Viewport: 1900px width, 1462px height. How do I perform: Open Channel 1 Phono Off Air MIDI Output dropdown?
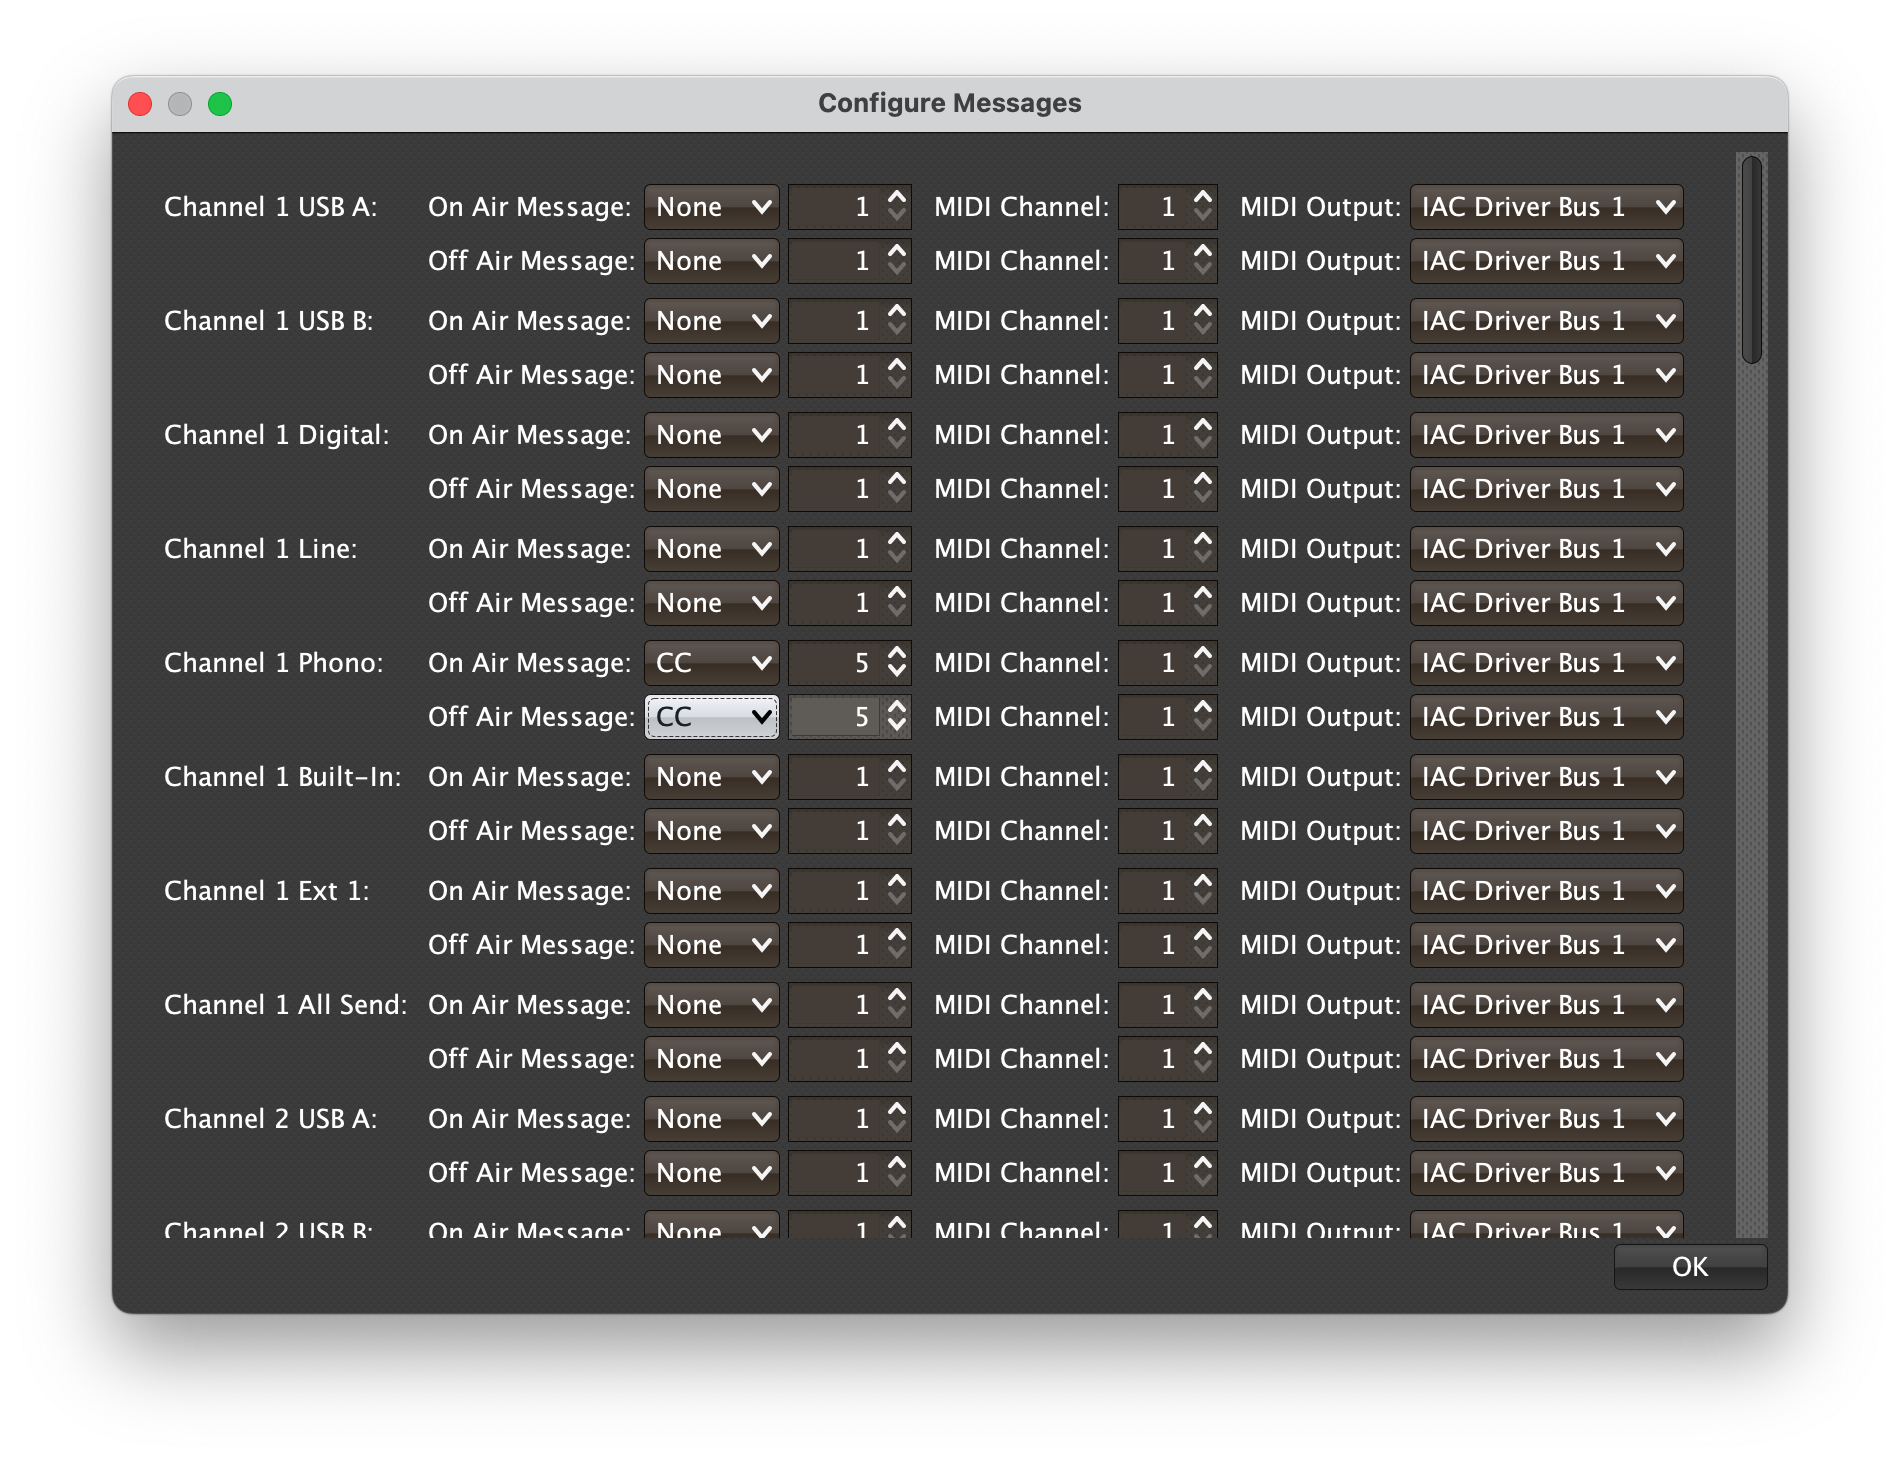1547,717
